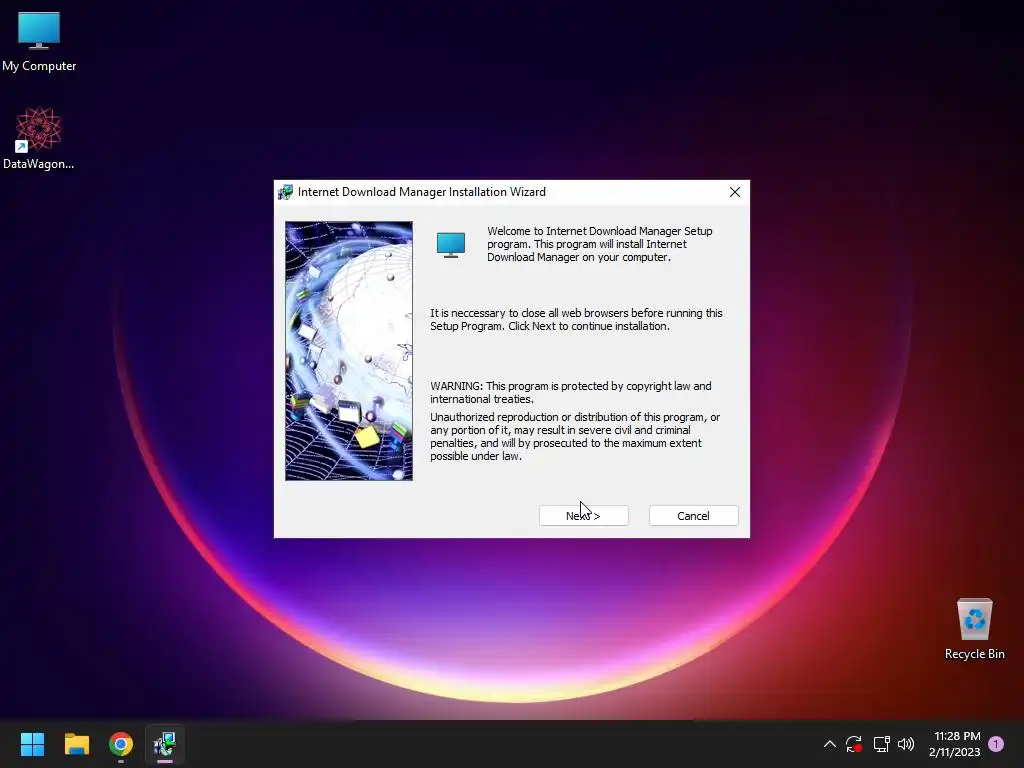The width and height of the screenshot is (1024, 768).
Task: Click the wizard title bar text
Action: (x=422, y=192)
